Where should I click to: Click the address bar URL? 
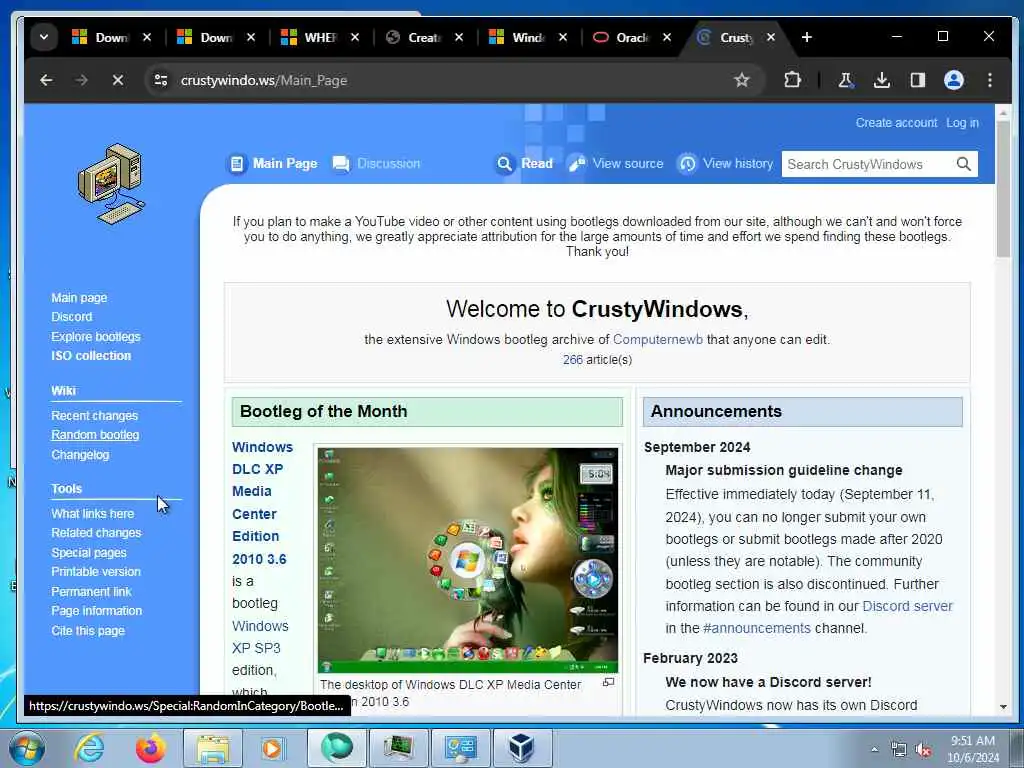pos(264,80)
